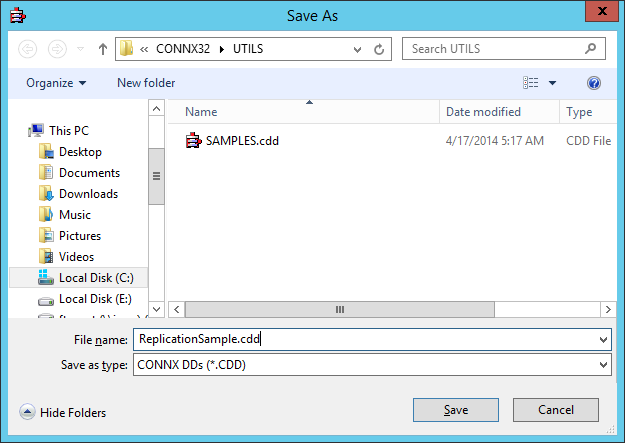Click the Documents folder icon

tap(46, 173)
